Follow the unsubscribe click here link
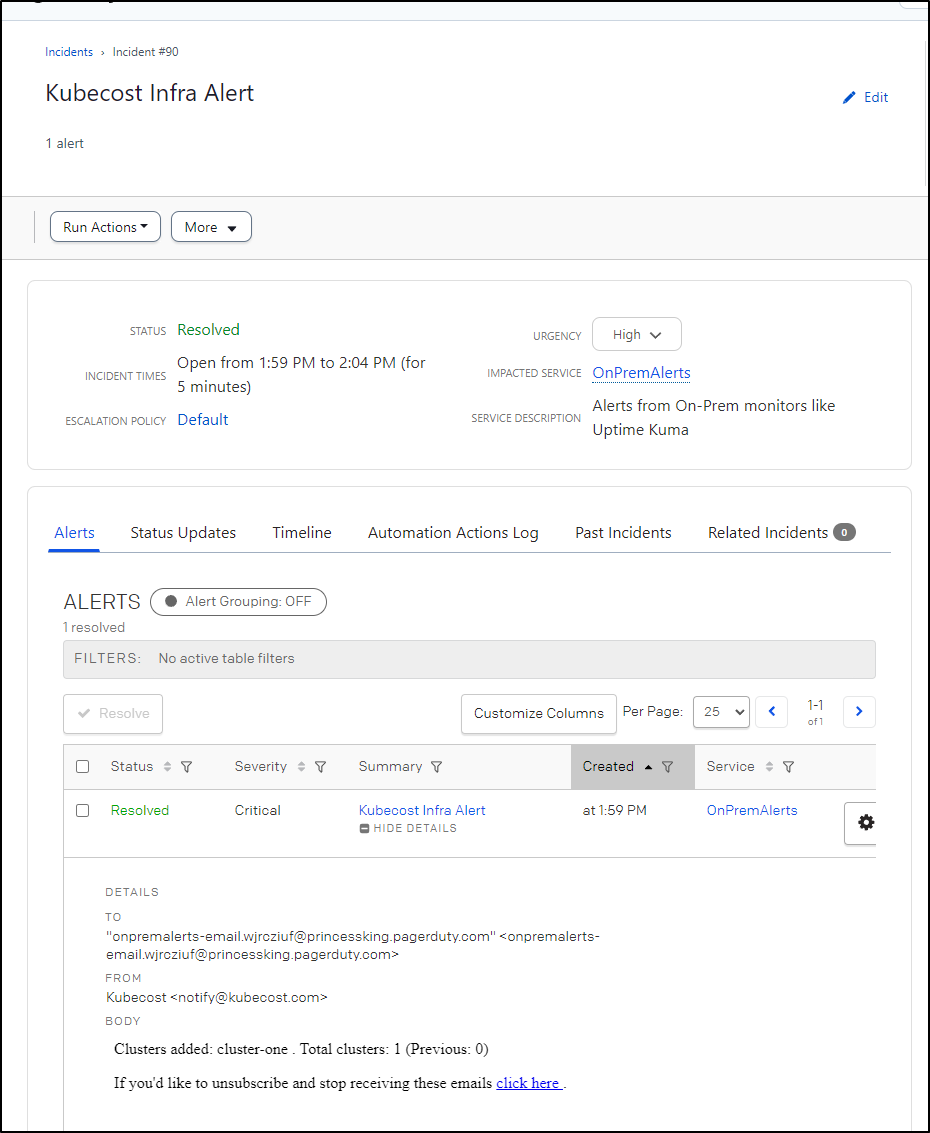This screenshot has width=930, height=1133. click(x=528, y=1083)
